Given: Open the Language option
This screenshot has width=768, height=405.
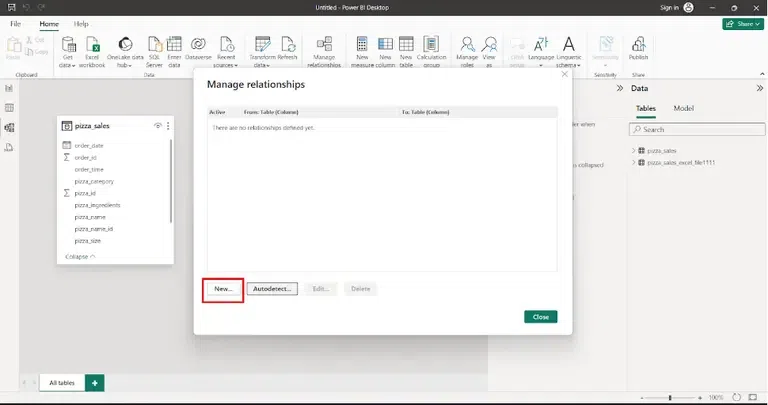Looking at the screenshot, I should pyautogui.click(x=541, y=51).
